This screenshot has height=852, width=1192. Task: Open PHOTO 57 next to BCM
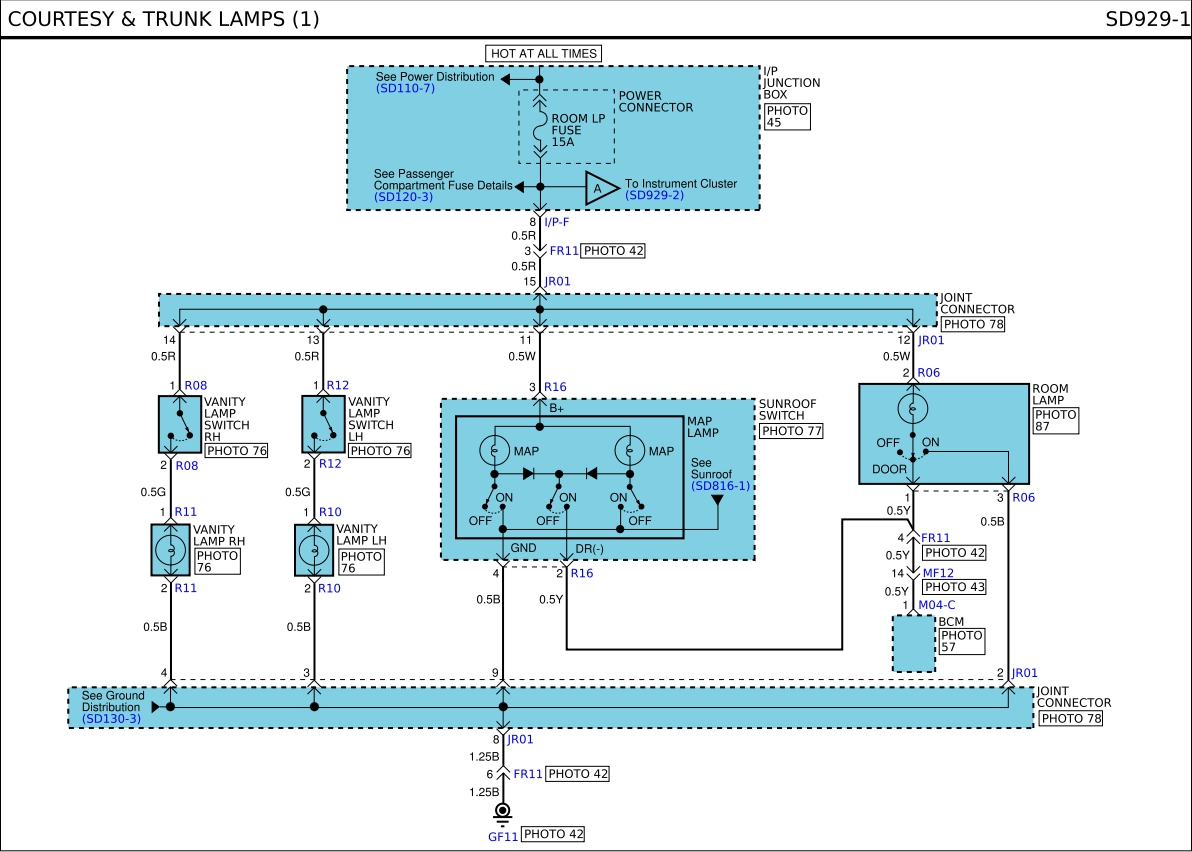[x=962, y=641]
